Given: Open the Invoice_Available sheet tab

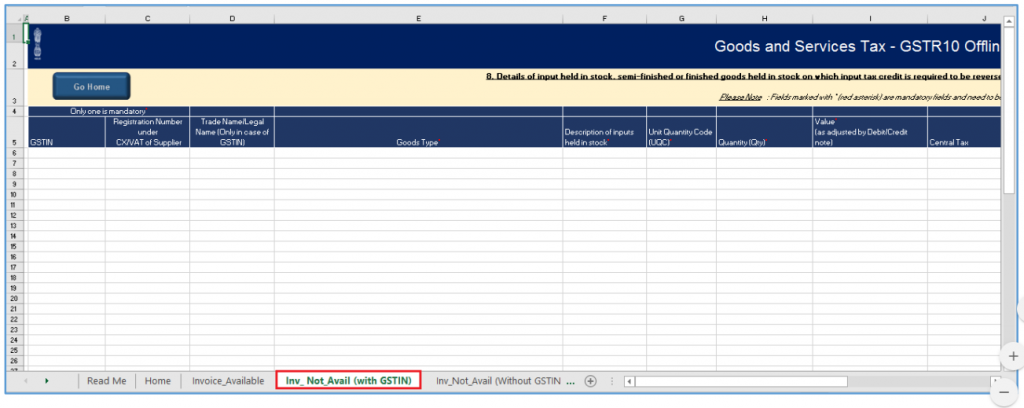Looking at the screenshot, I should point(228,381).
